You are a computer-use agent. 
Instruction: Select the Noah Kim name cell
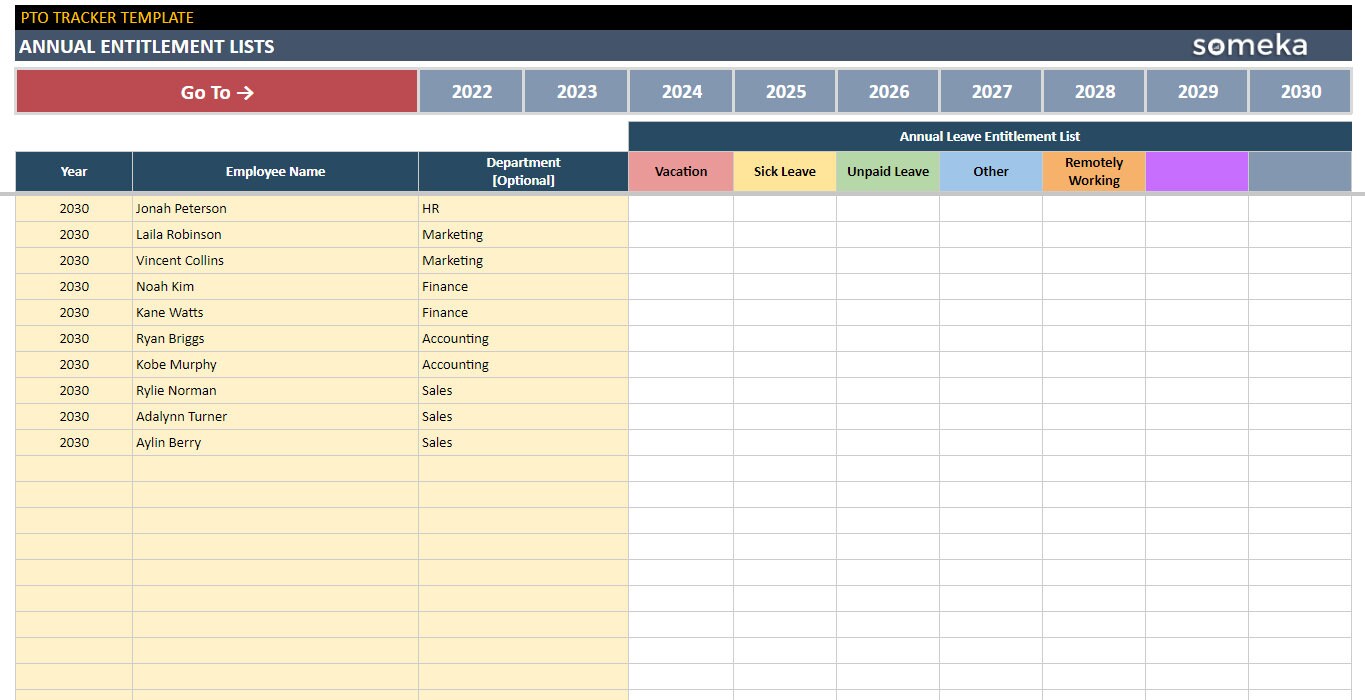275,286
